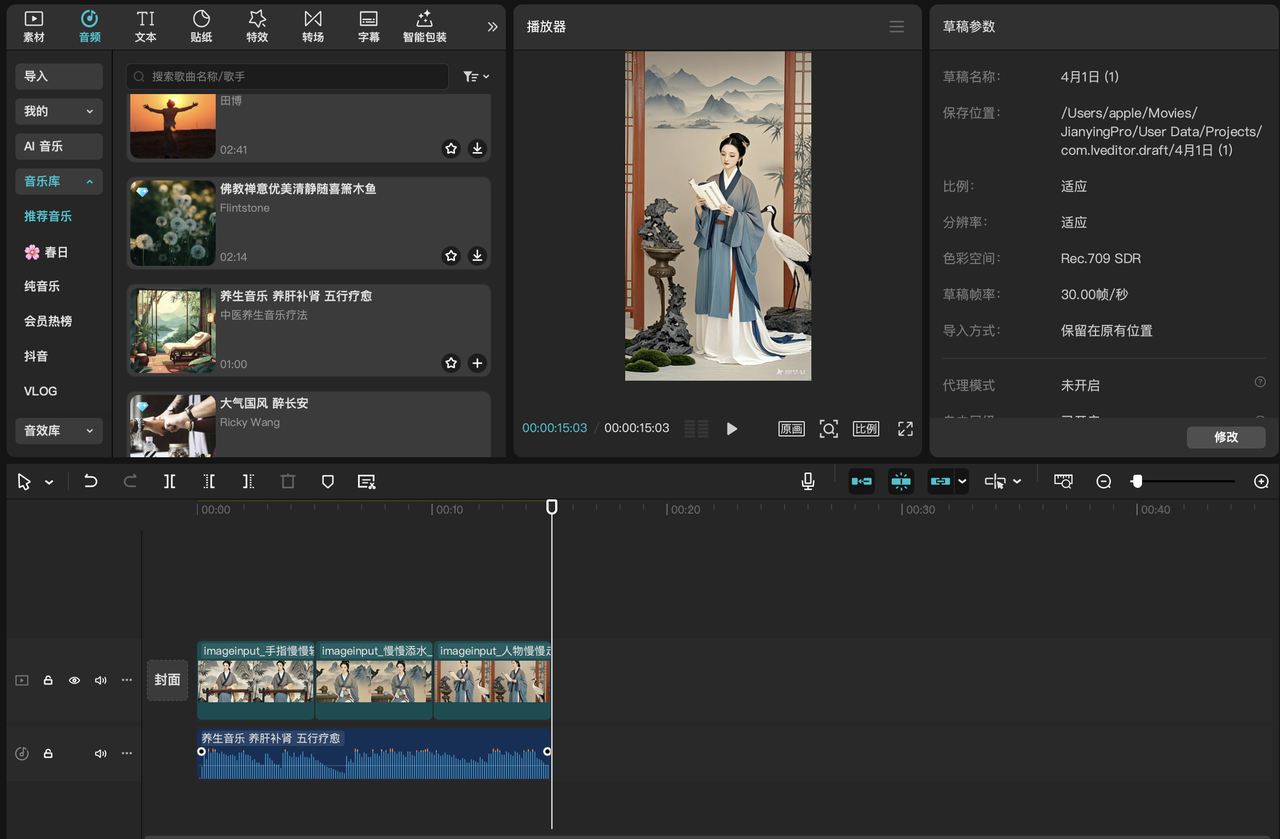This screenshot has width=1280, height=839.
Task: Collapse the 音乐库 music library section
Action: pos(59,181)
